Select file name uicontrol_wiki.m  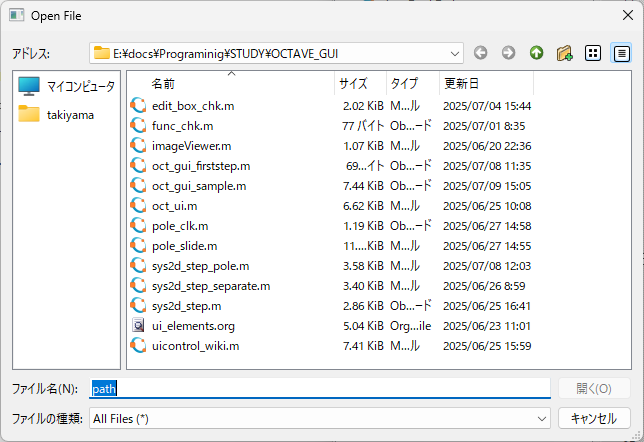(x=196, y=346)
